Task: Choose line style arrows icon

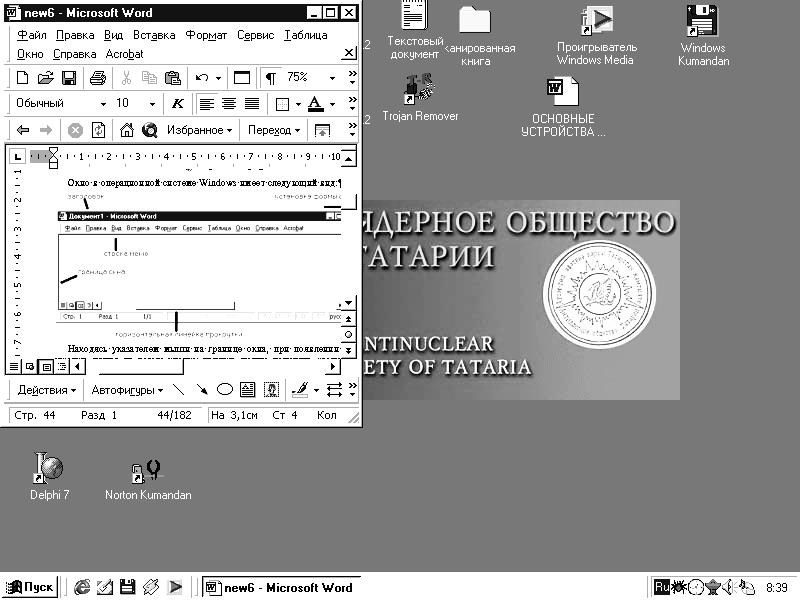Action: 334,390
